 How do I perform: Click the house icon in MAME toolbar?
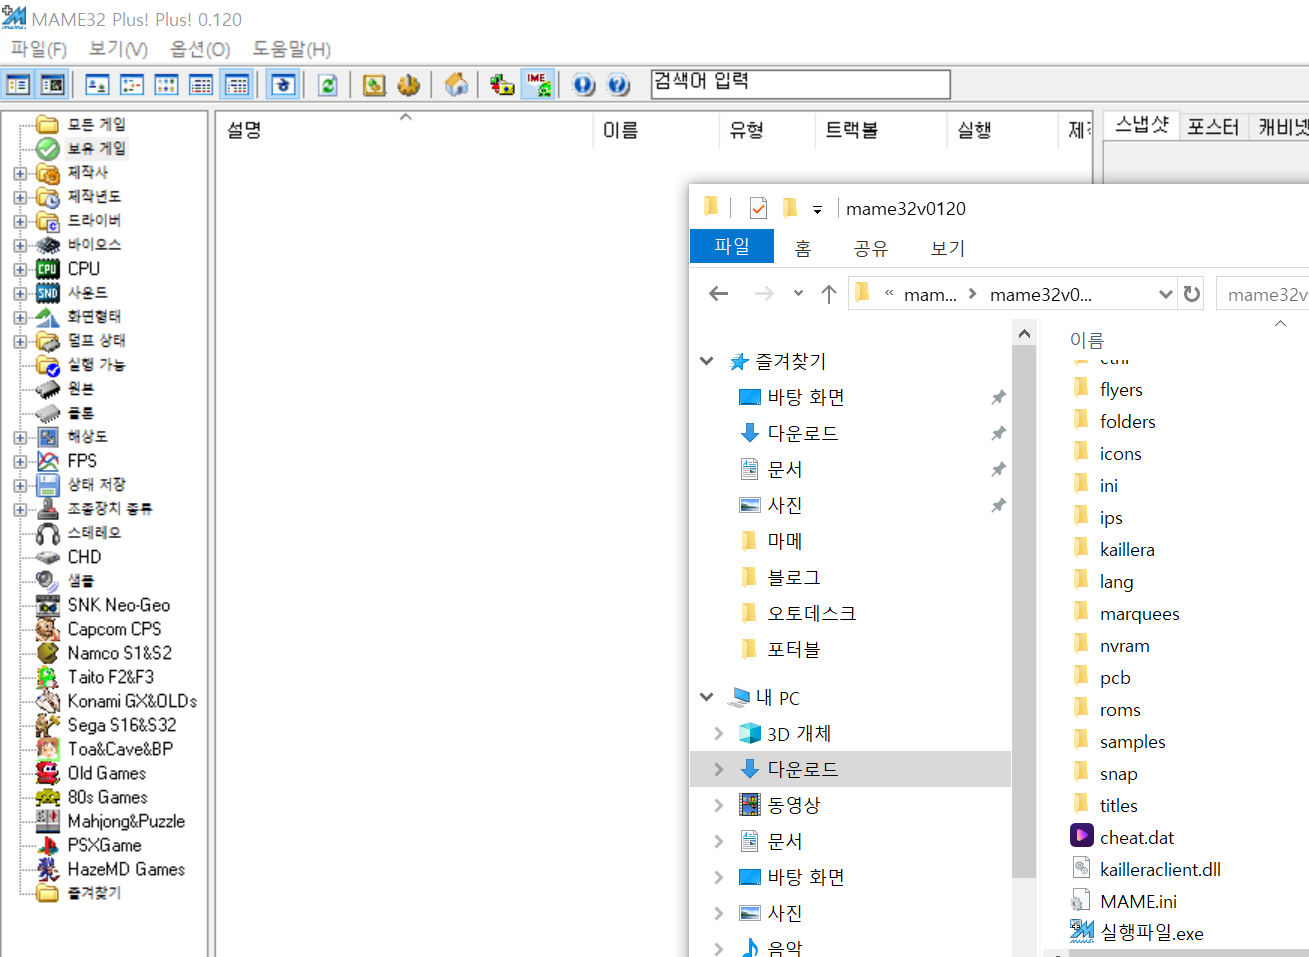coord(456,85)
